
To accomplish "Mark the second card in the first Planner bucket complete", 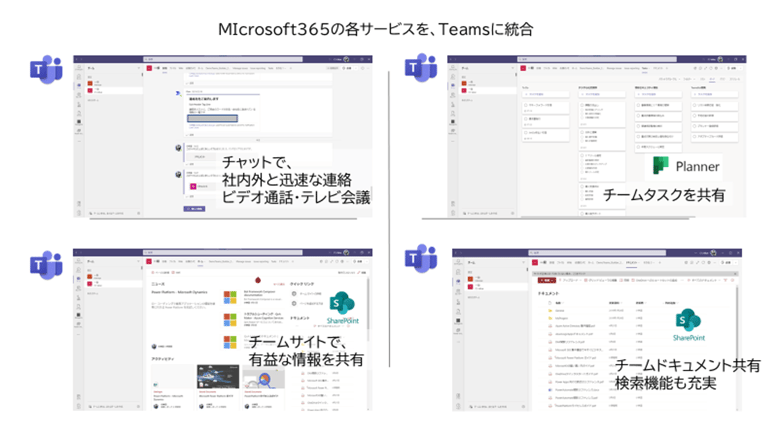I will pyautogui.click(x=526, y=119).
